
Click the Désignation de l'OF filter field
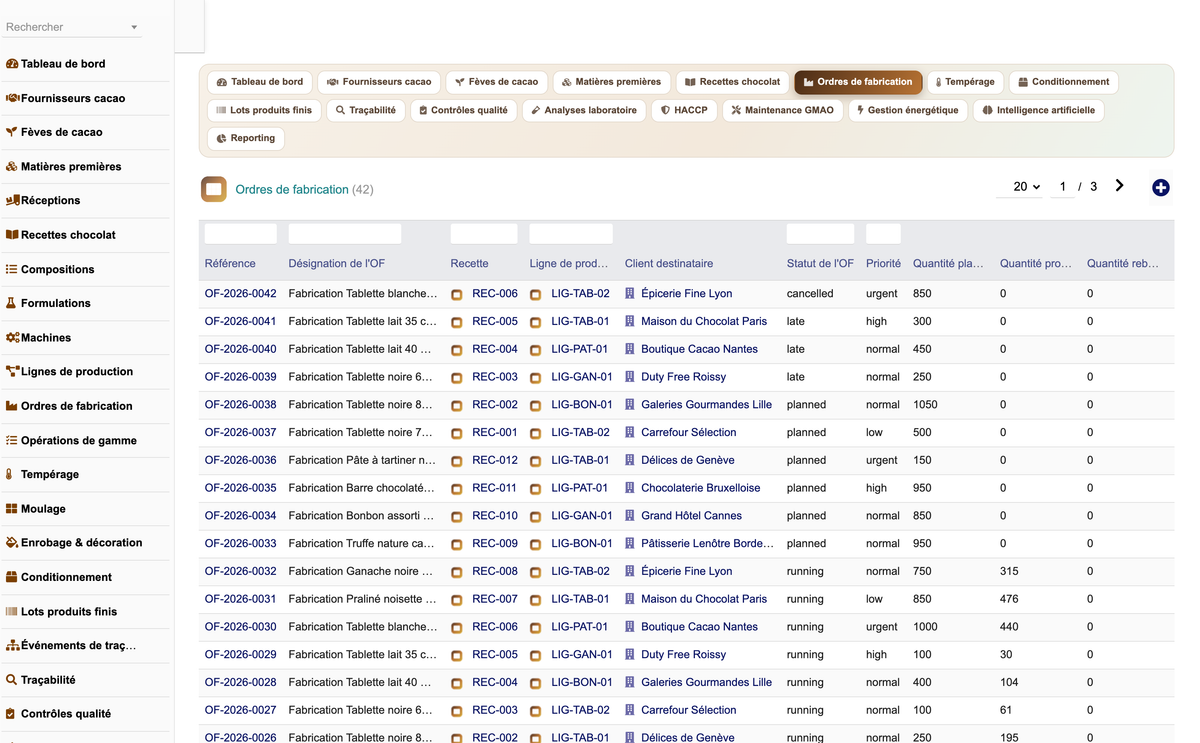point(345,234)
